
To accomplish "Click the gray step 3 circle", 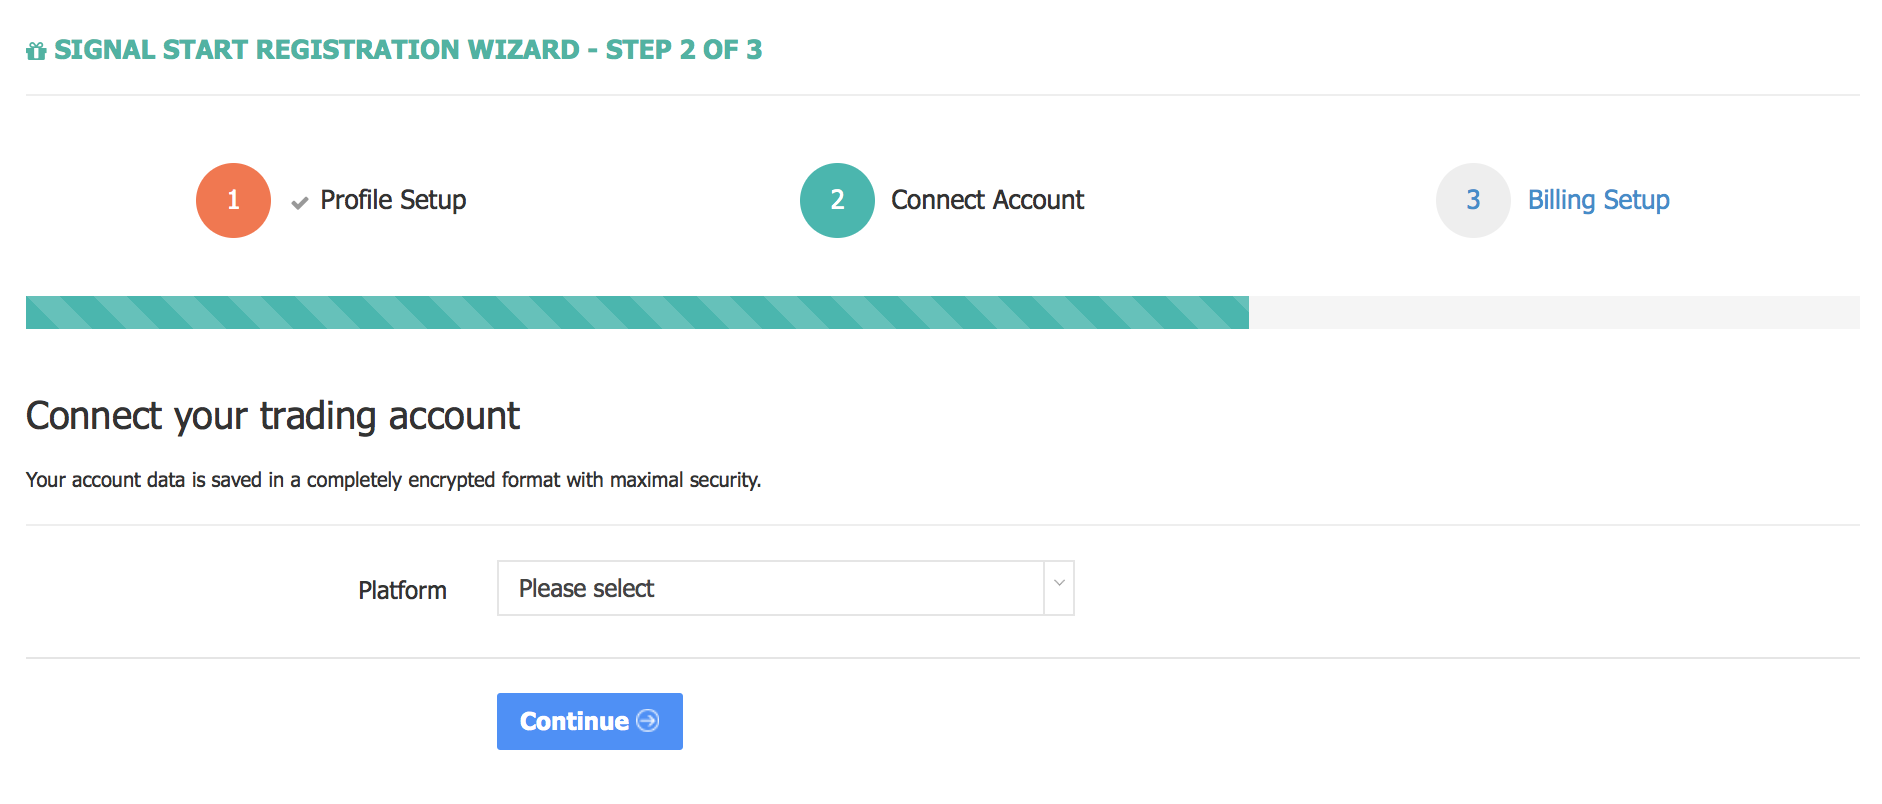I will (x=1472, y=200).
